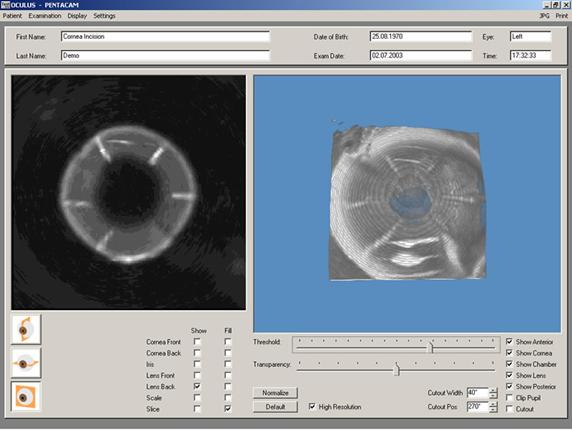Uncheck Show Anterior checkbox
This screenshot has height=430, width=572.
click(509, 342)
